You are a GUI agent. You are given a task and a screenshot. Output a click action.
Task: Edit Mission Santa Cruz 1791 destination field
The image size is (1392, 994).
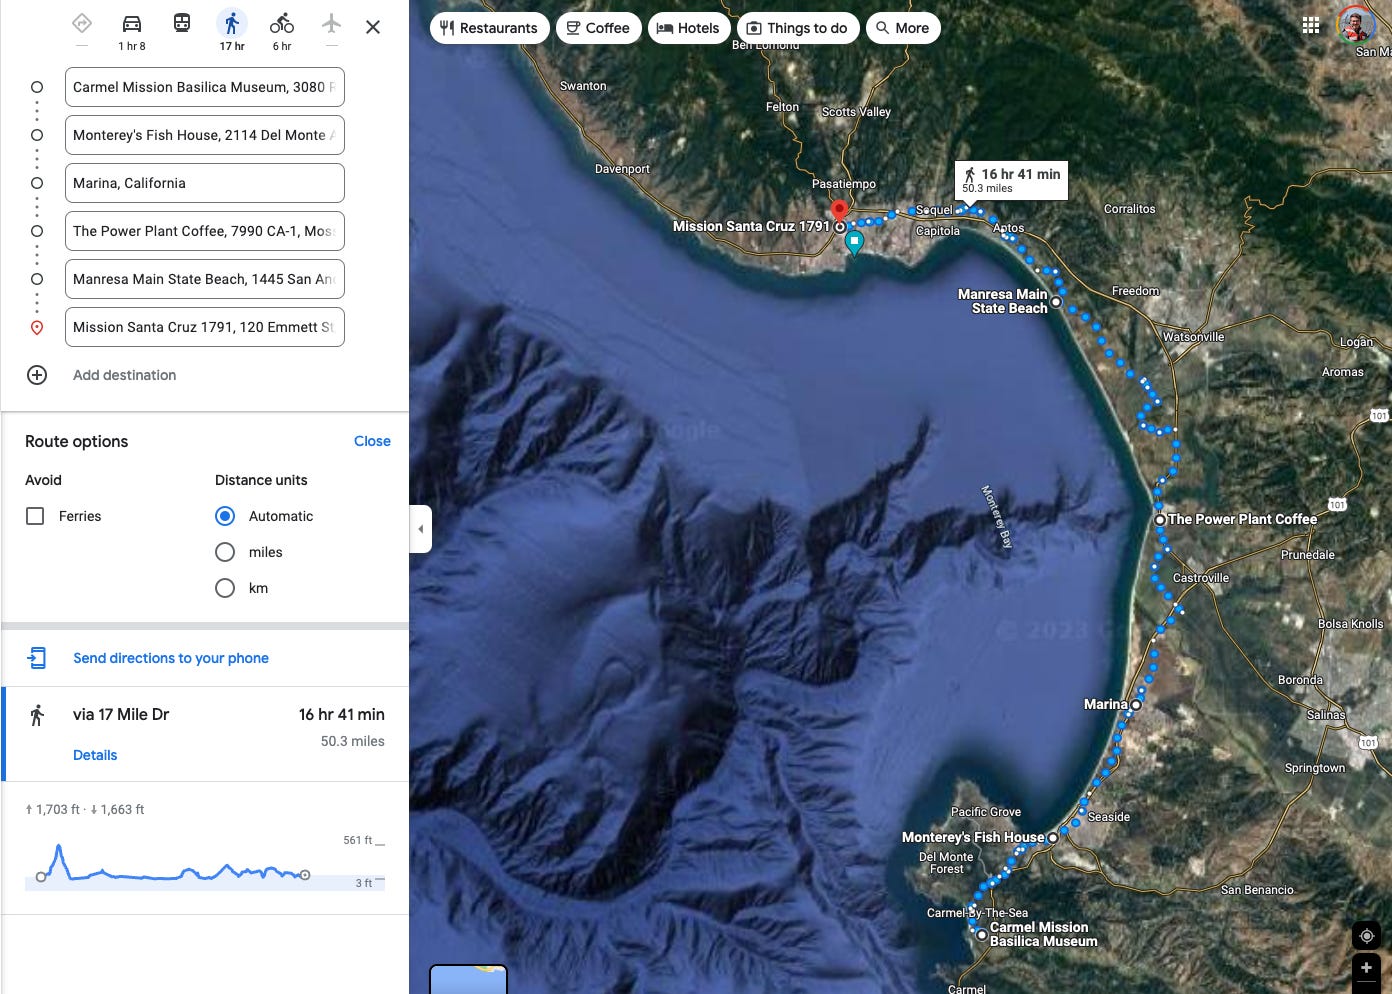pyautogui.click(x=205, y=327)
